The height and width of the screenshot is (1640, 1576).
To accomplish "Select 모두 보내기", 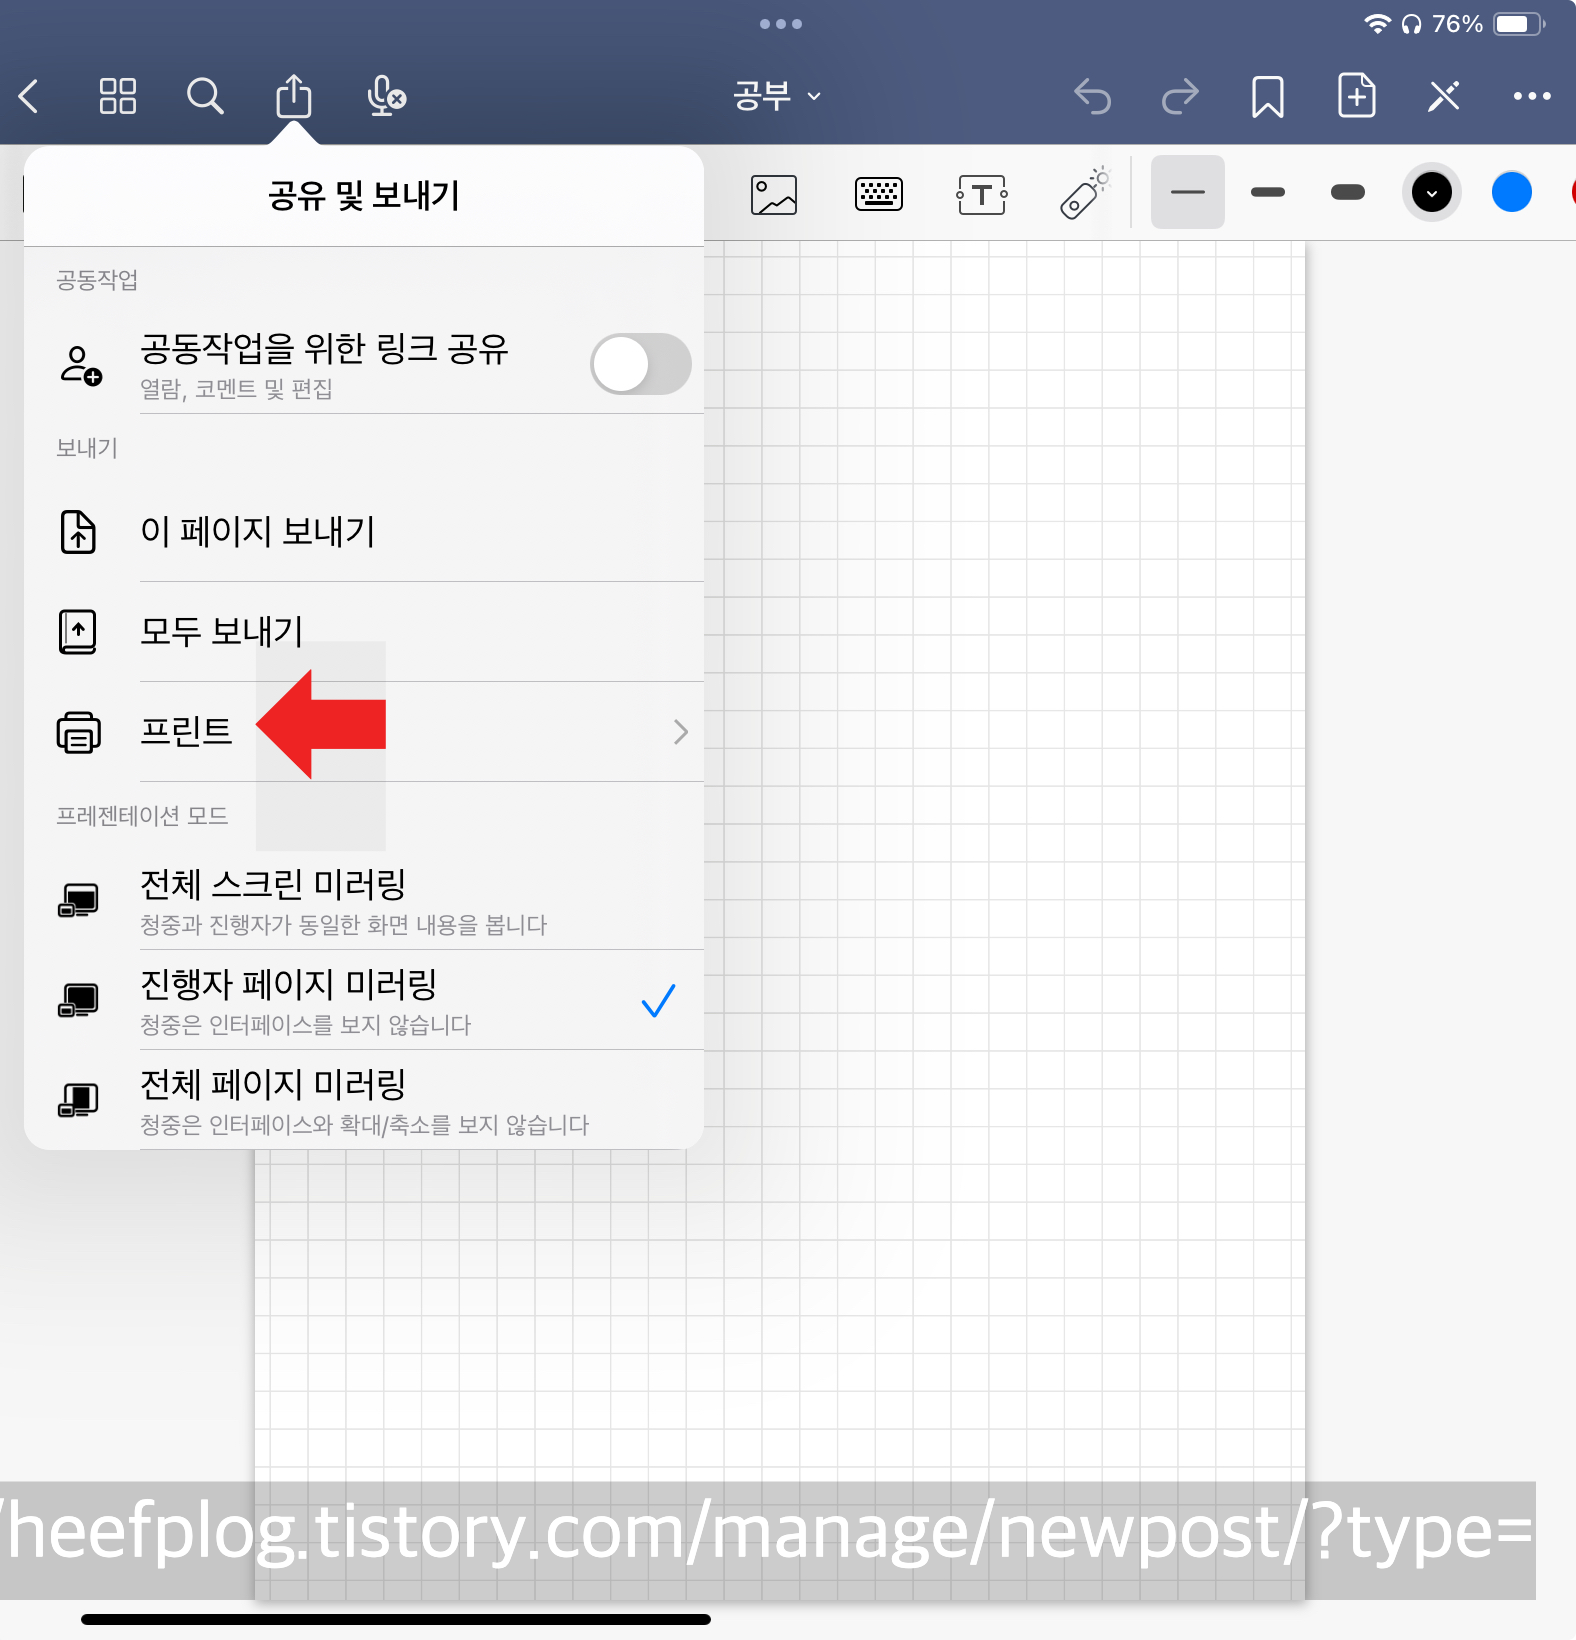I will 364,631.
